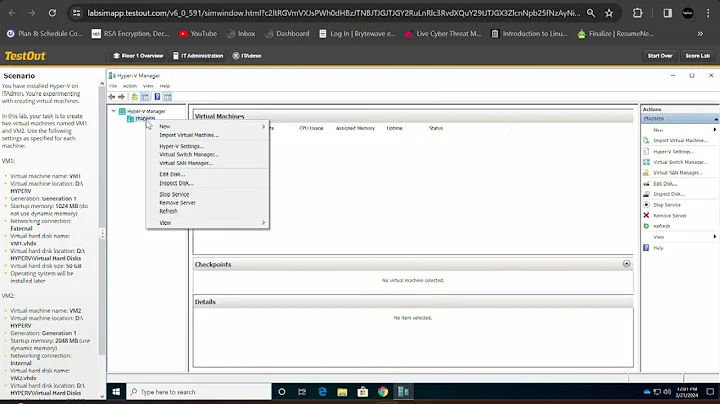Click the Score Lab button
Screen dimensions: 720x404
pyautogui.click(x=698, y=56)
